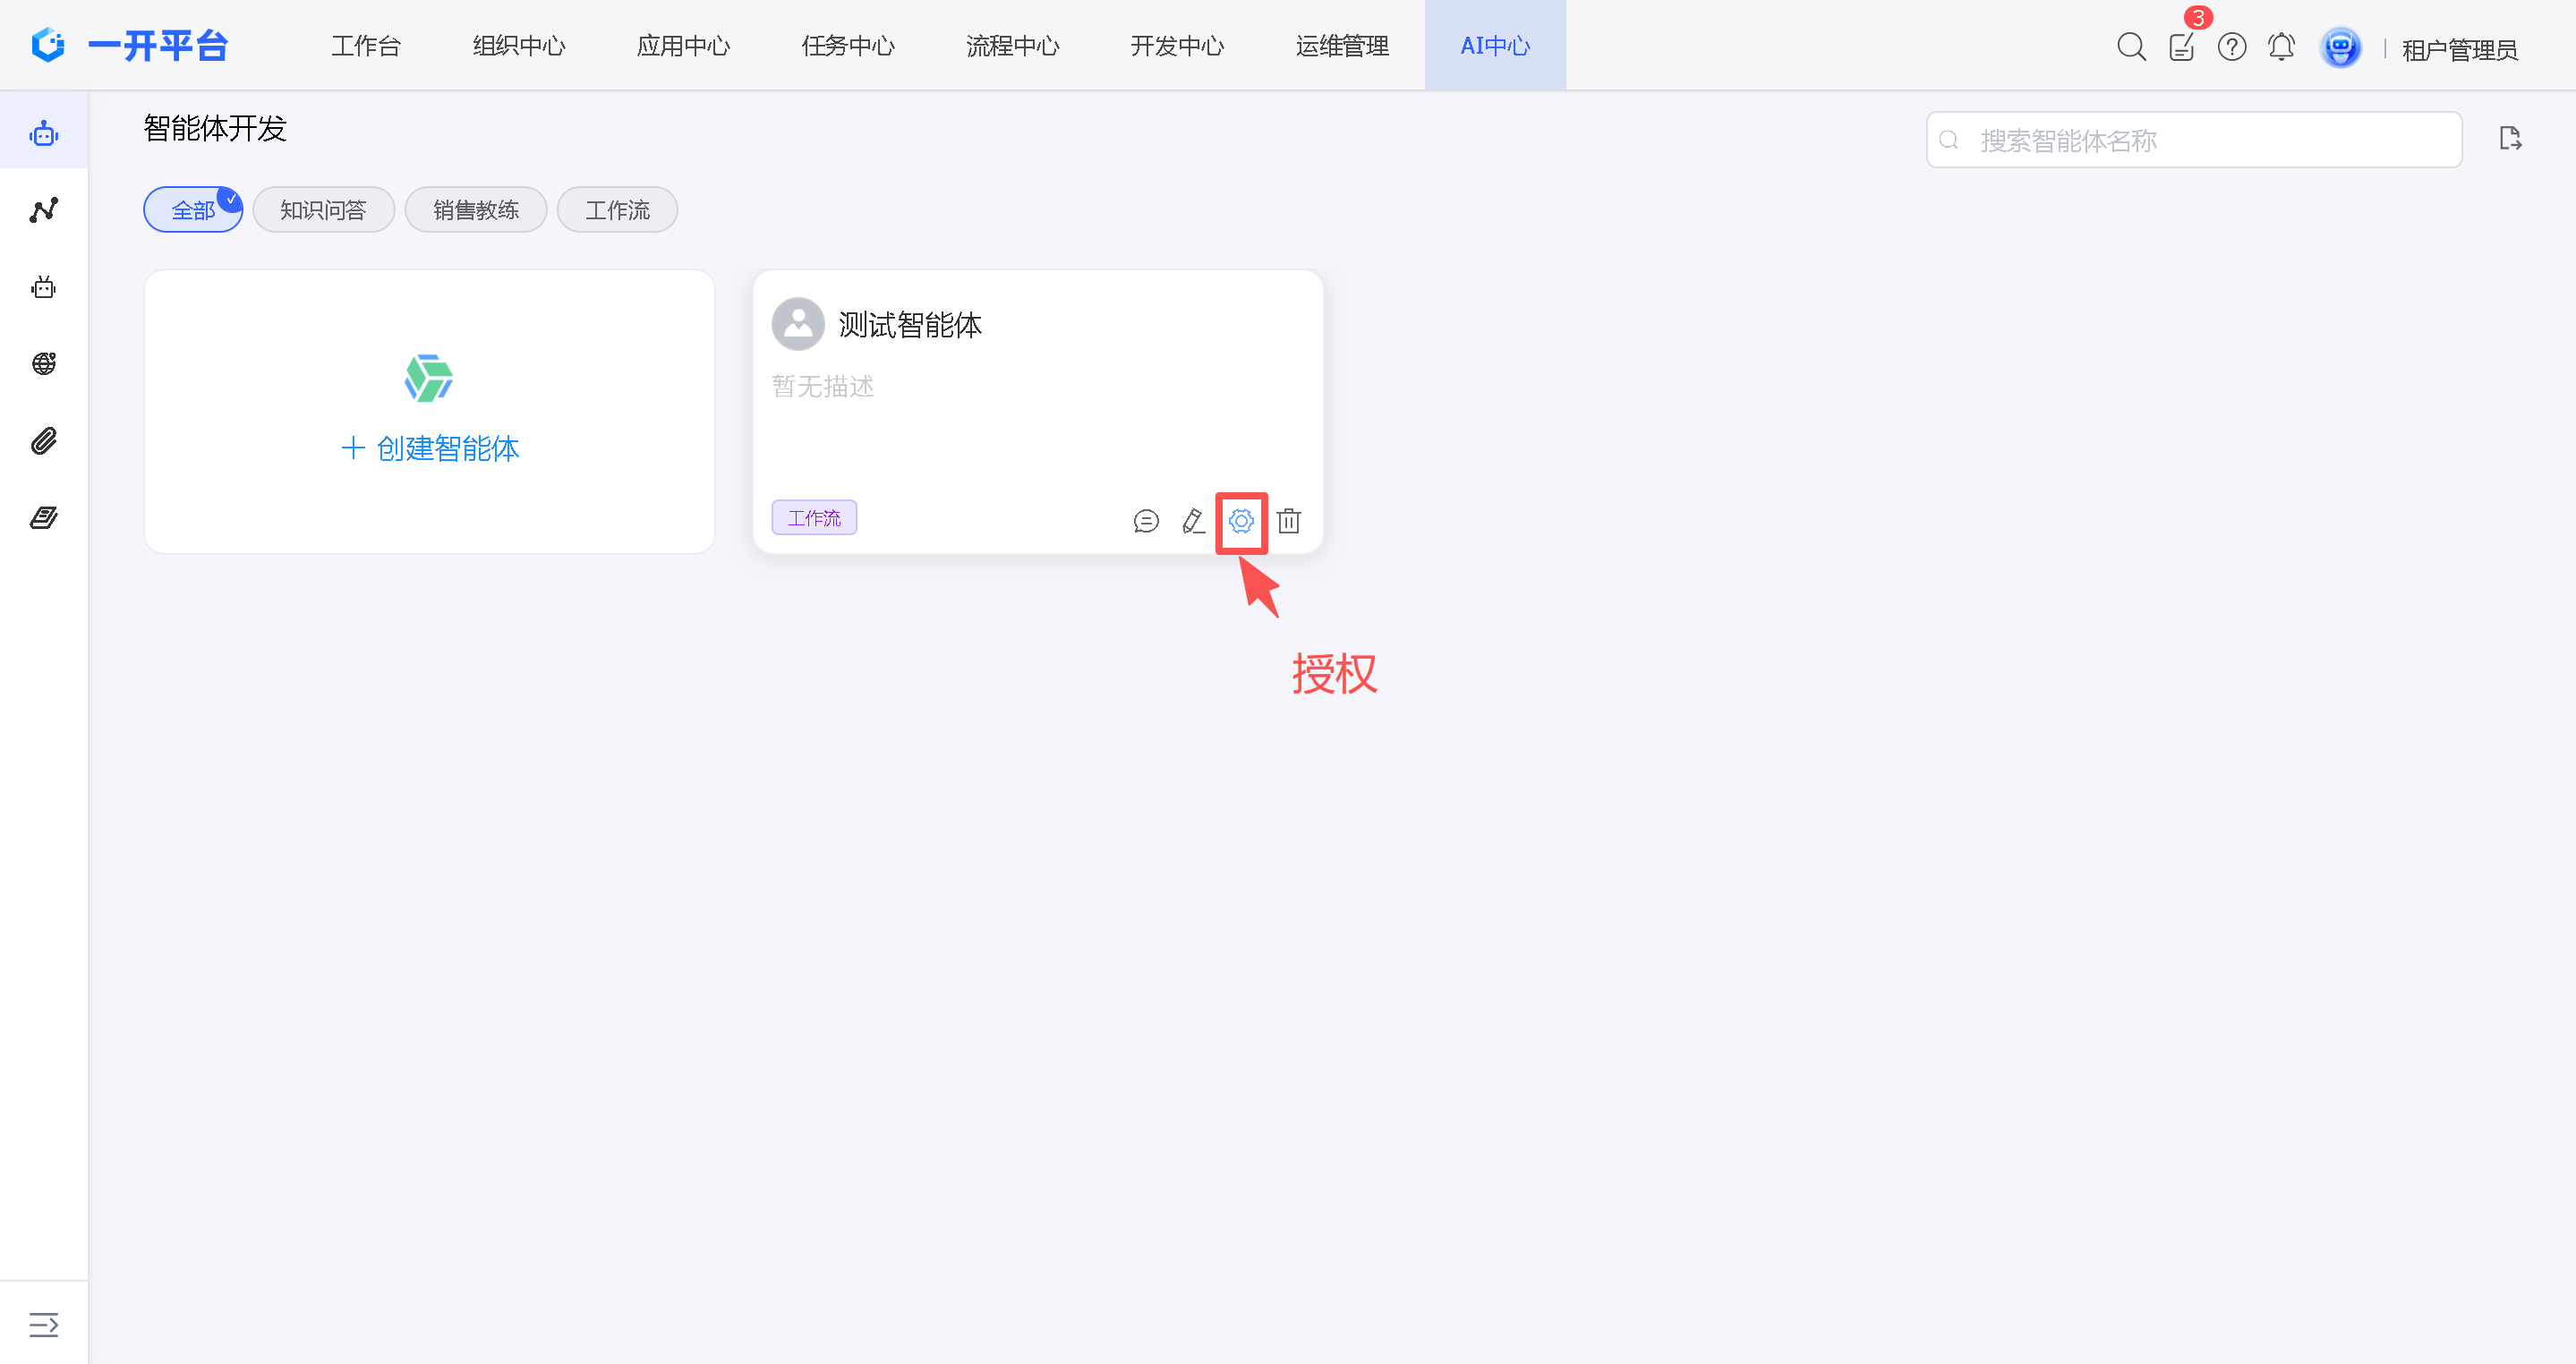Viewport: 2576px width, 1364px height.
Task: Click the notification bell icon
Action: tap(2281, 47)
